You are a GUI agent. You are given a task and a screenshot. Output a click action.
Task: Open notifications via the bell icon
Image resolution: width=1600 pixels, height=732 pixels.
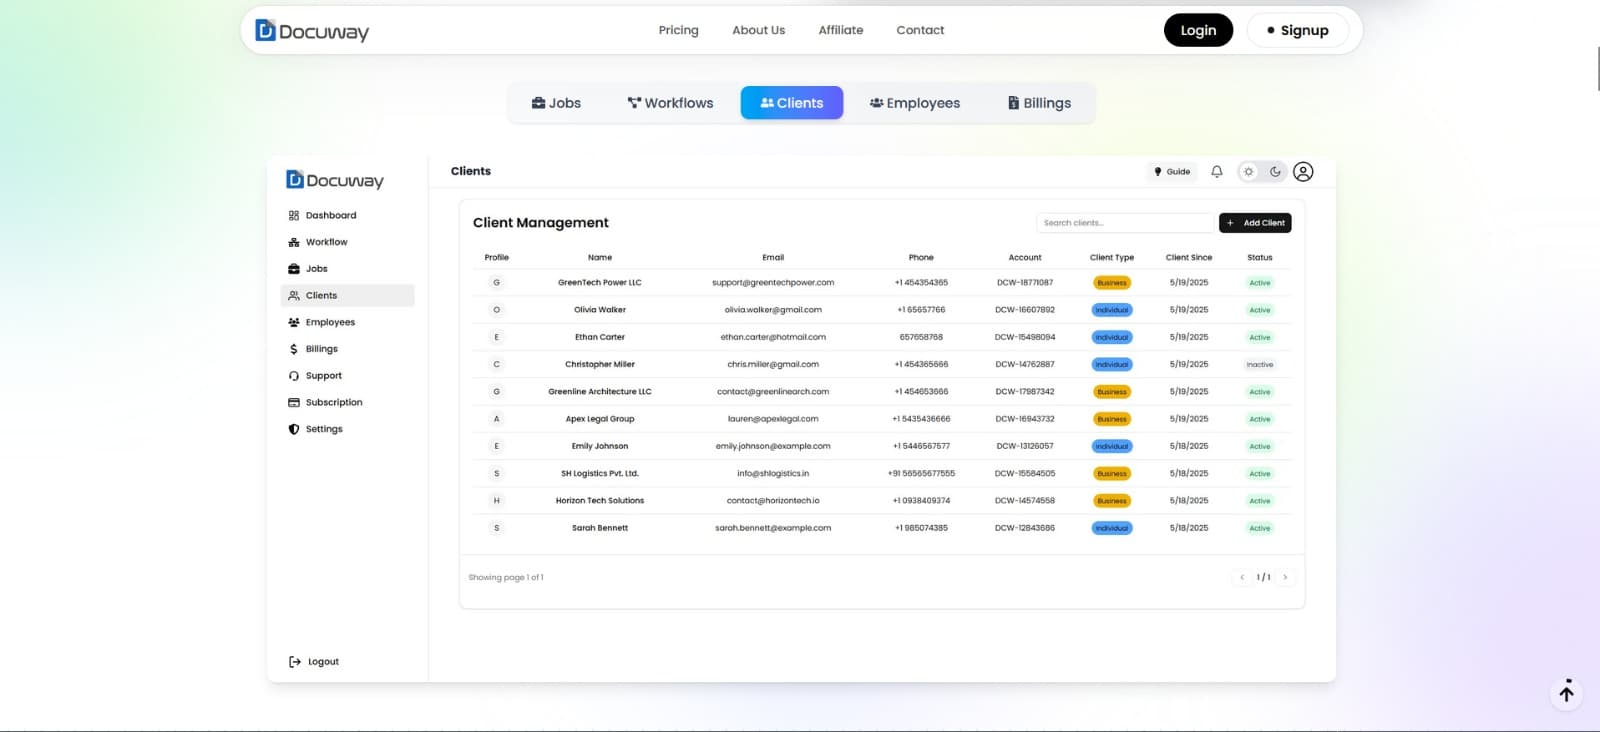coord(1217,172)
